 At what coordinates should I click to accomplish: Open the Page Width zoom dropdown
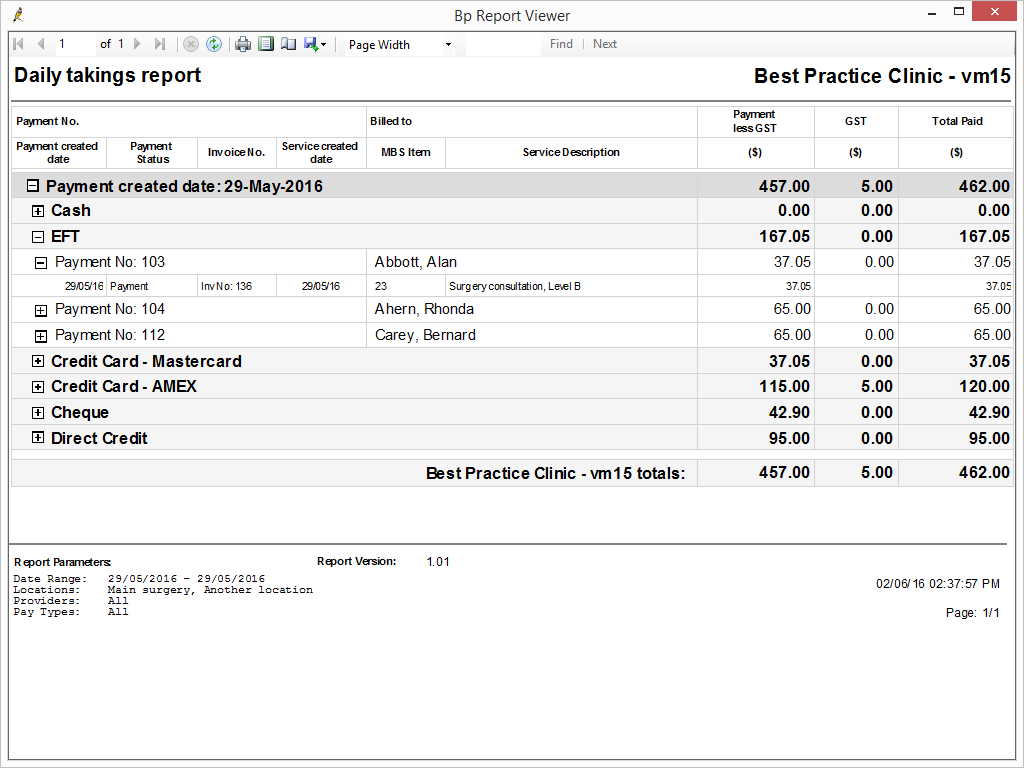coord(400,44)
